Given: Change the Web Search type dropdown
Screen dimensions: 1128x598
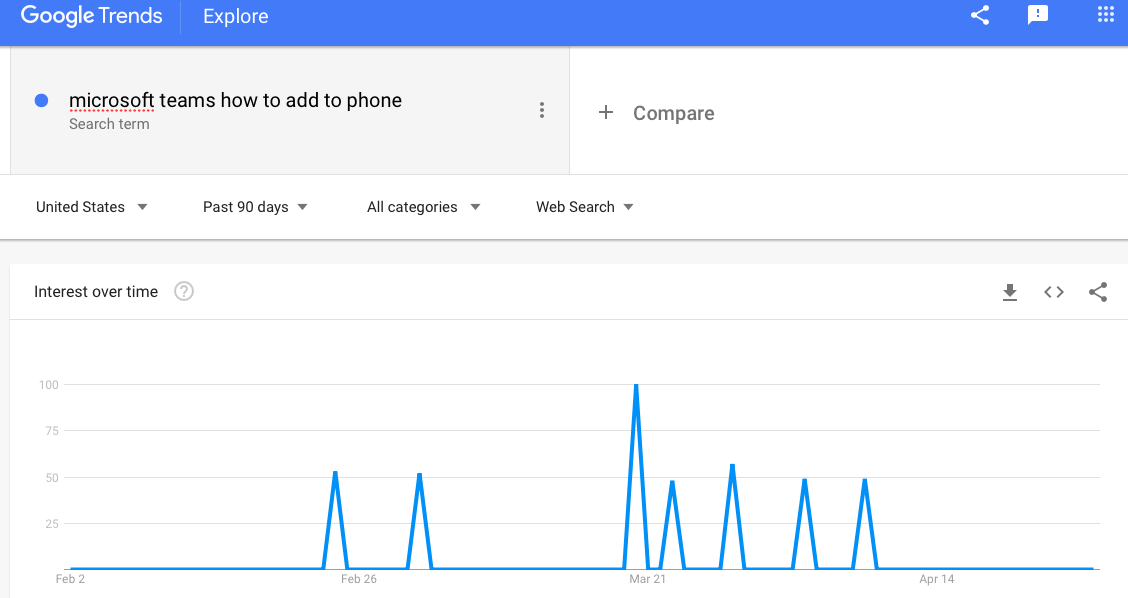Looking at the screenshot, I should pos(585,207).
